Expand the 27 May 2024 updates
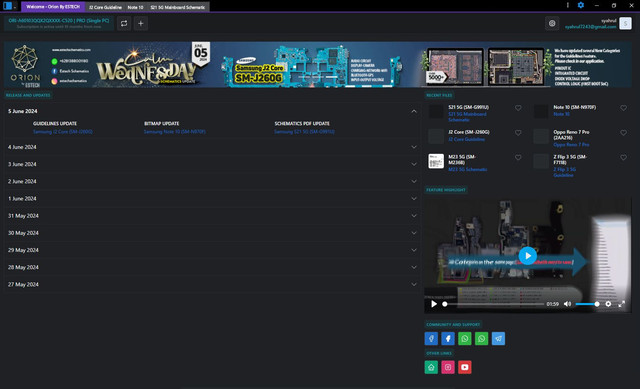Image resolution: width=640 pixels, height=389 pixels. 414,284
